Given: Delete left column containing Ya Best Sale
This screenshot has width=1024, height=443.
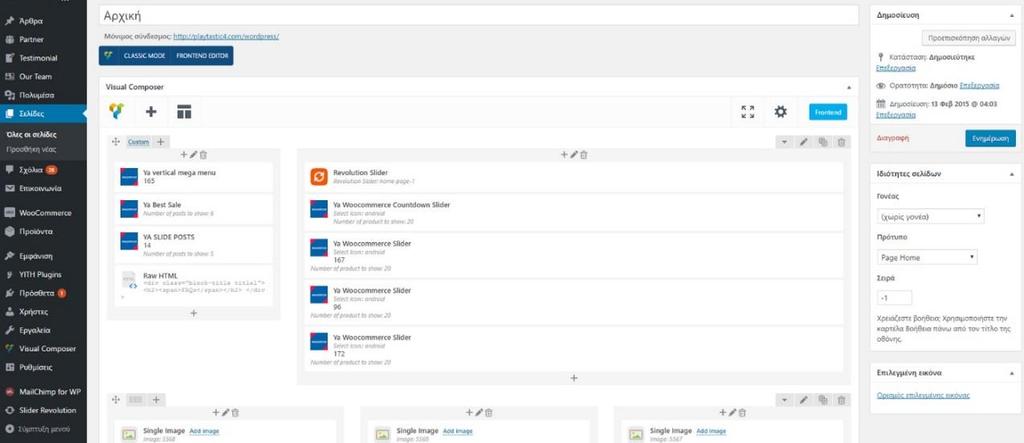Looking at the screenshot, I should click(x=203, y=155).
